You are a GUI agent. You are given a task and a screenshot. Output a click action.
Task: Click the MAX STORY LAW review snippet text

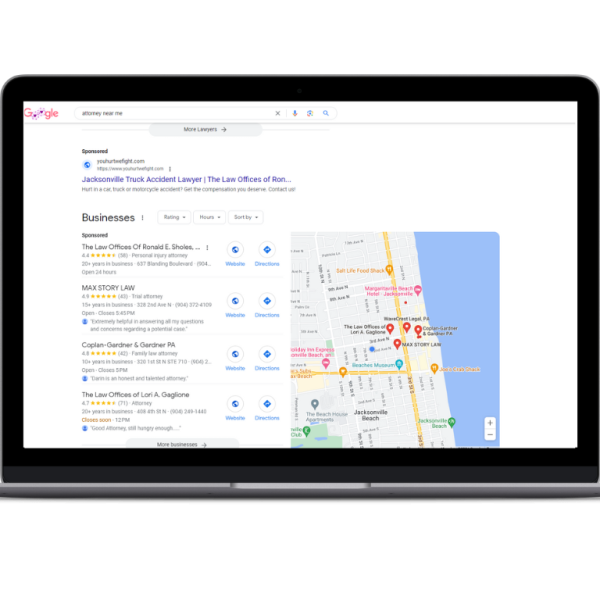[147, 325]
